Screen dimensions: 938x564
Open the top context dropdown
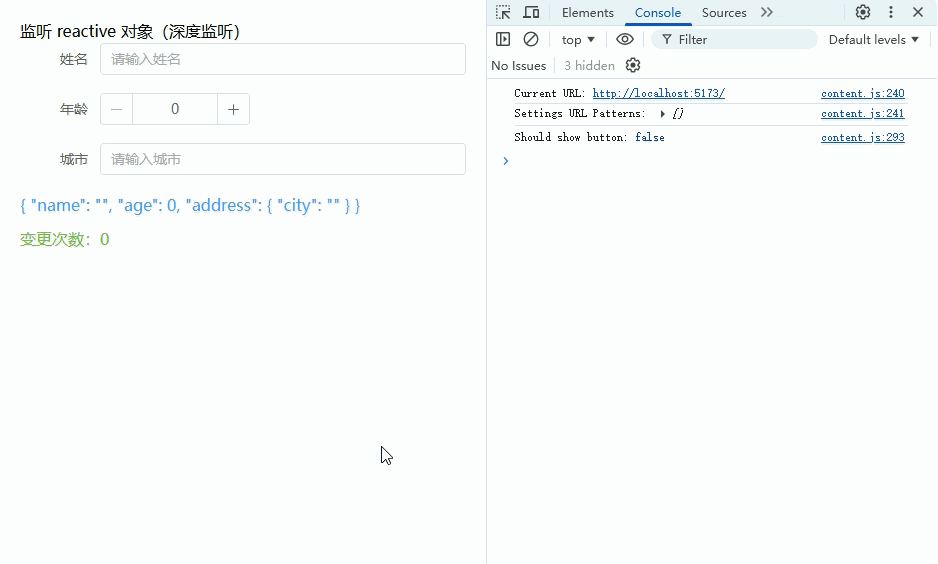[578, 39]
